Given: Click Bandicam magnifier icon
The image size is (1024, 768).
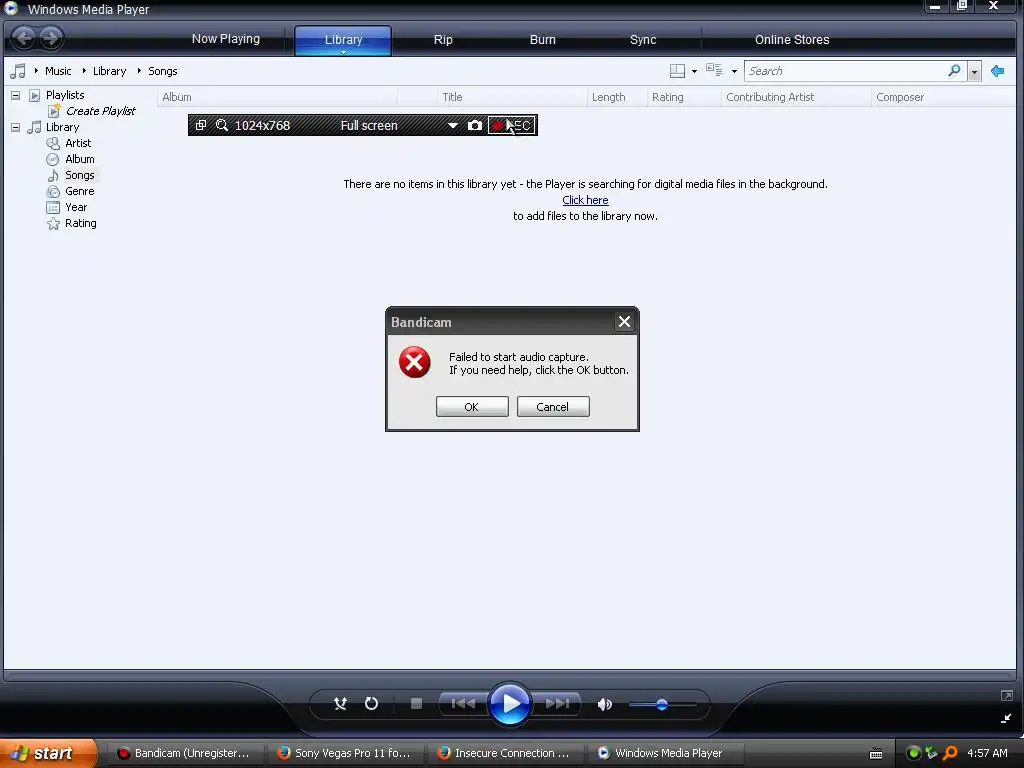Looking at the screenshot, I should [x=222, y=125].
